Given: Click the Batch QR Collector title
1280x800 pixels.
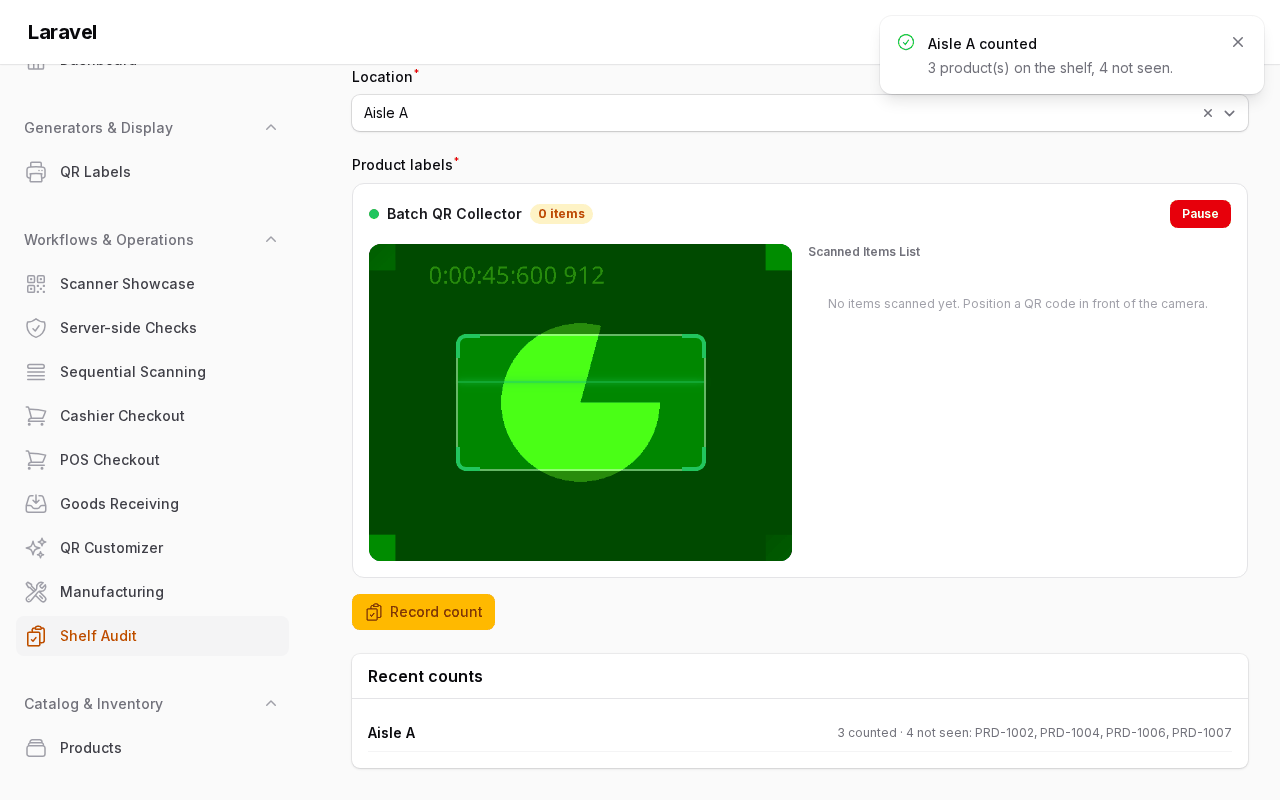Looking at the screenshot, I should (x=454, y=214).
